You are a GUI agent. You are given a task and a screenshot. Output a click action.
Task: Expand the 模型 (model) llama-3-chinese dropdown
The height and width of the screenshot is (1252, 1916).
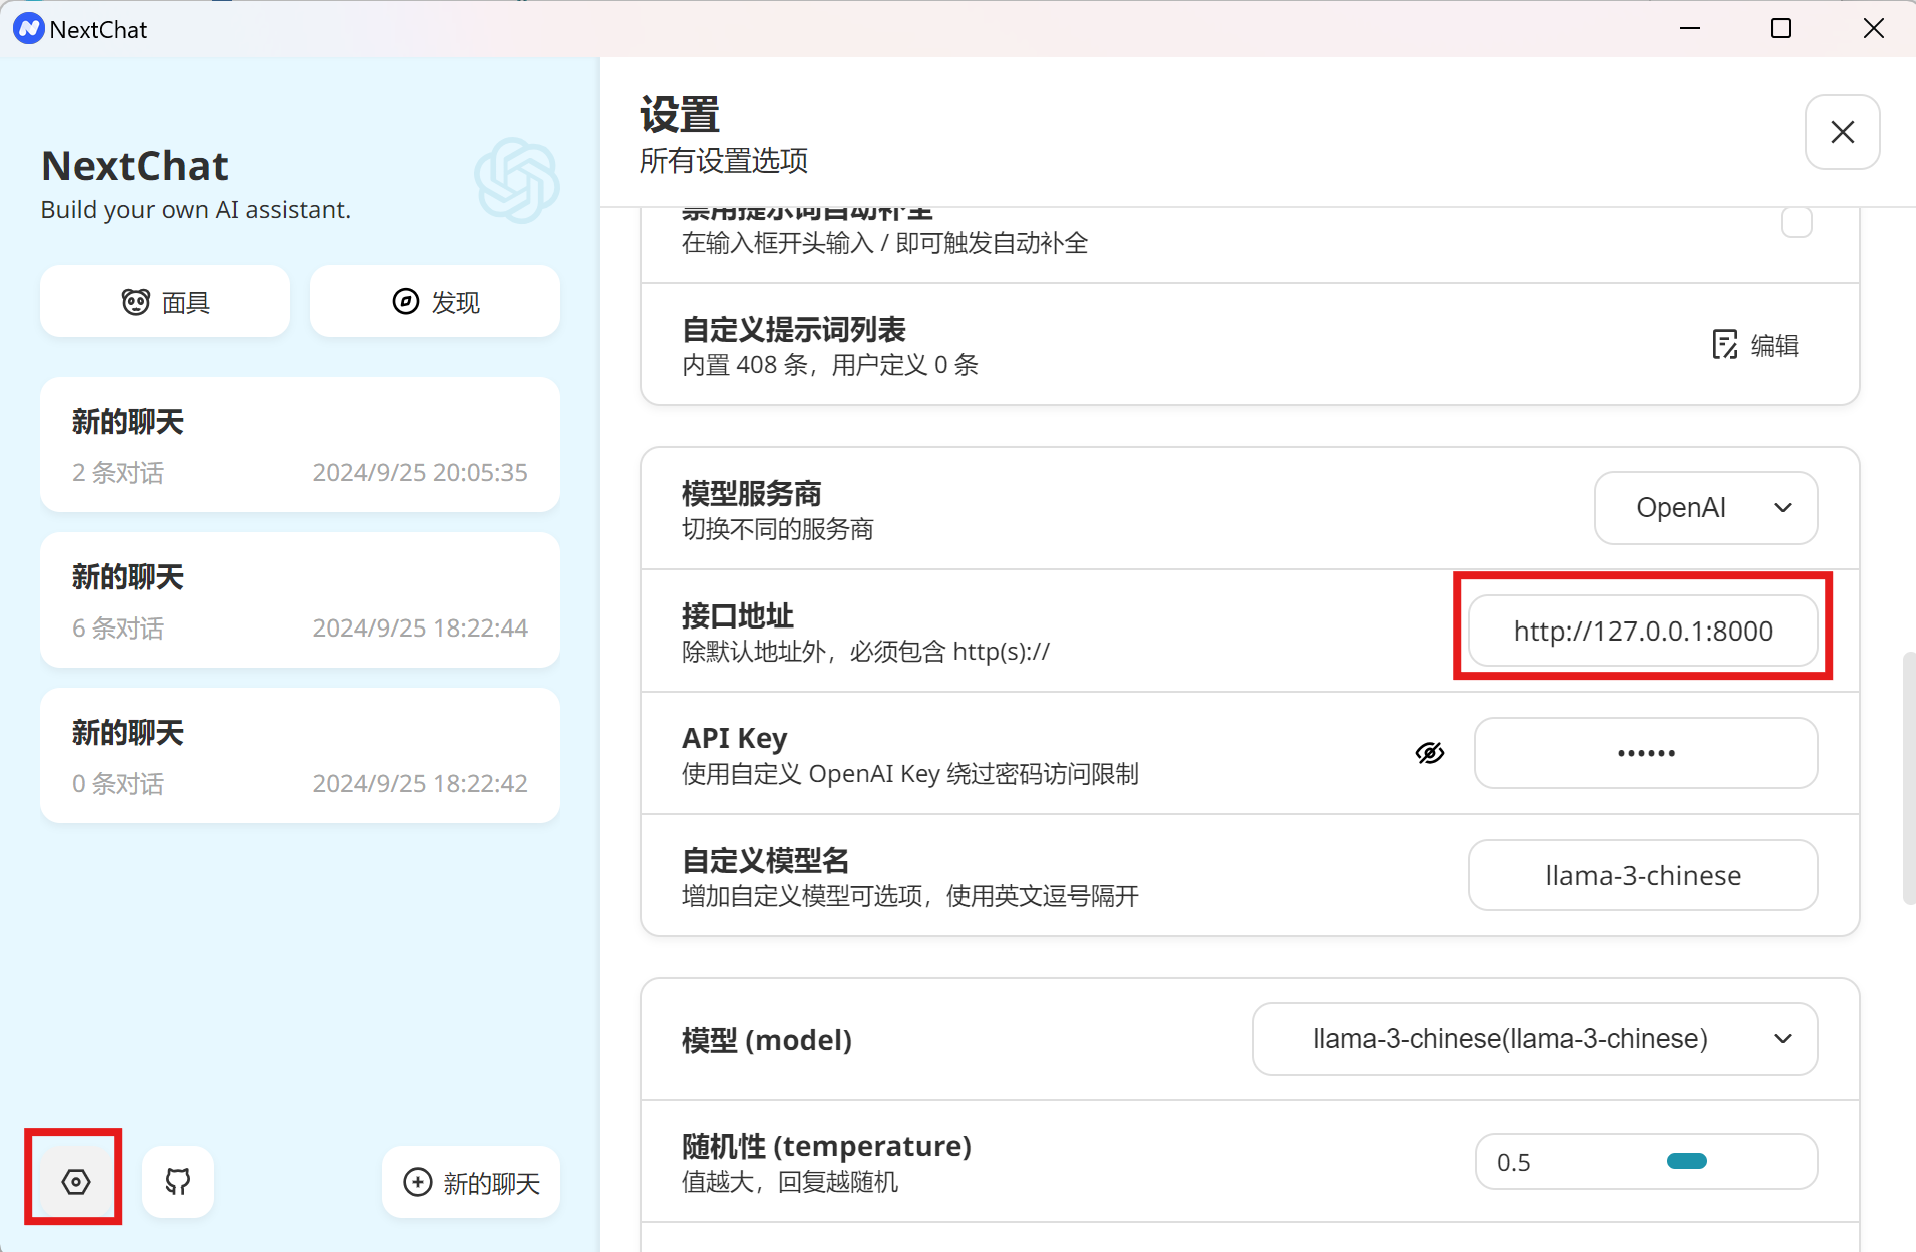(x=1534, y=1039)
